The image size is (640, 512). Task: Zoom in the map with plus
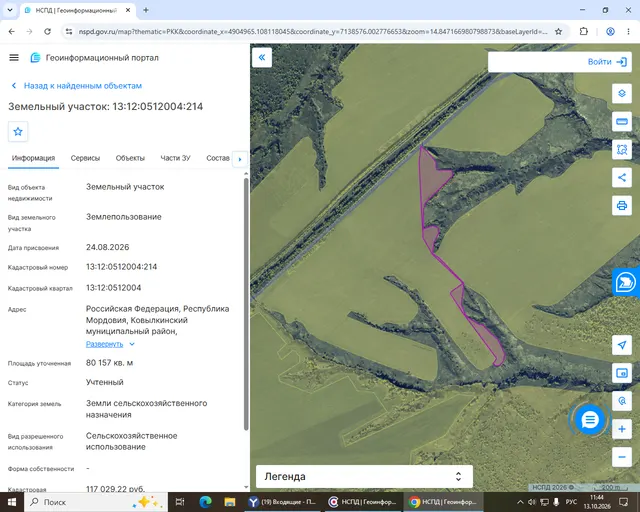coord(622,429)
